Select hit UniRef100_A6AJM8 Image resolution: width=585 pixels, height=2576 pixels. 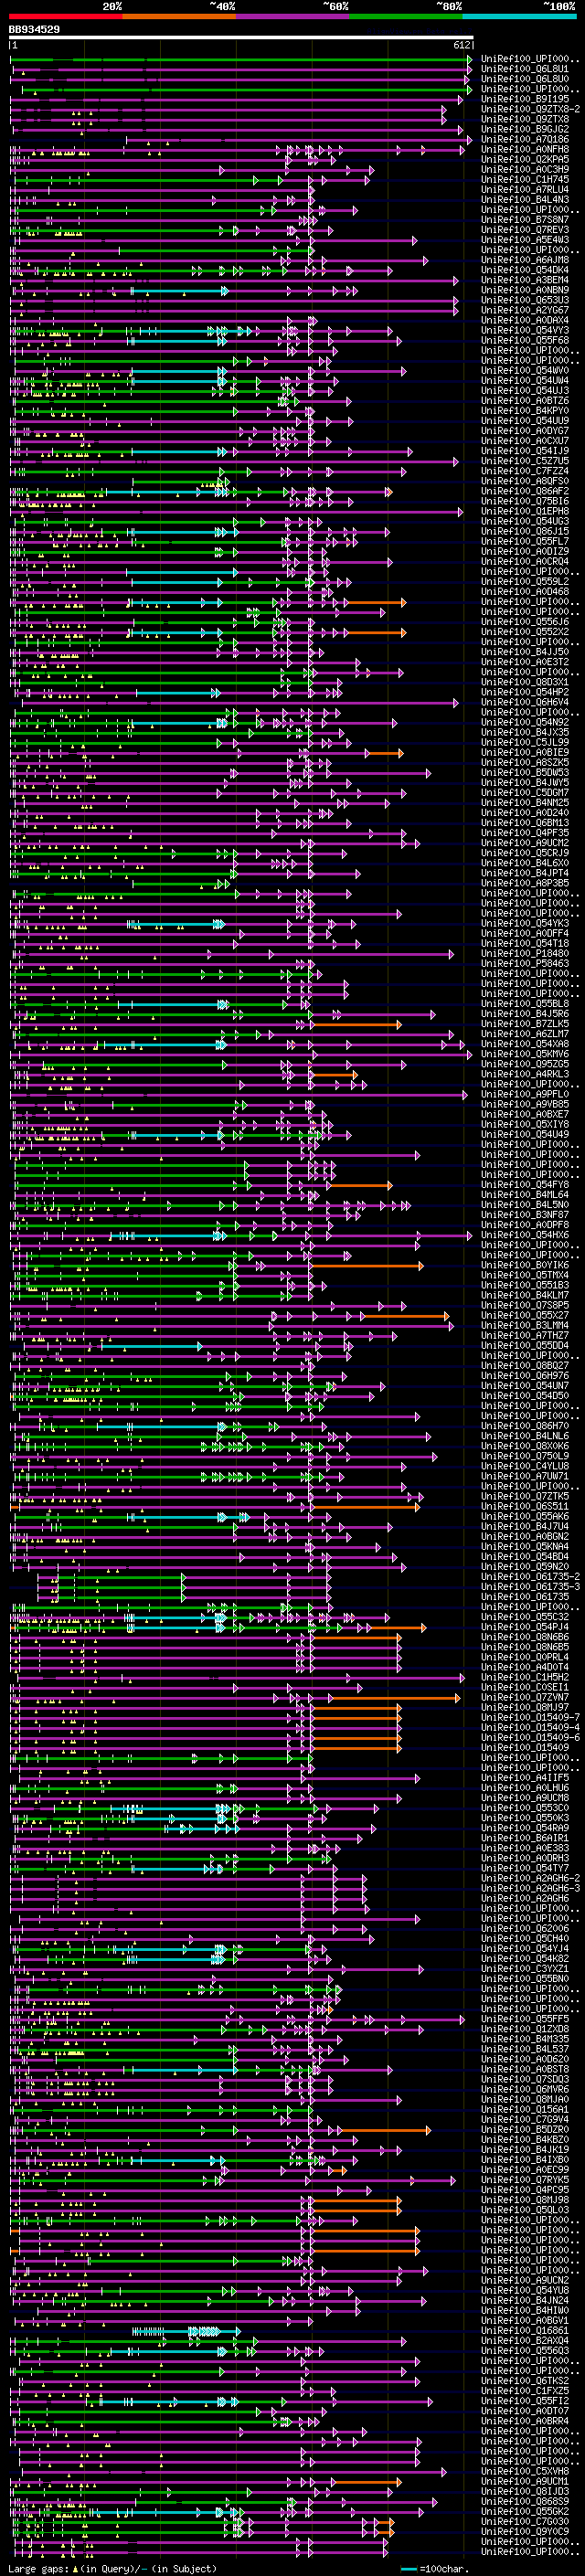point(525,260)
